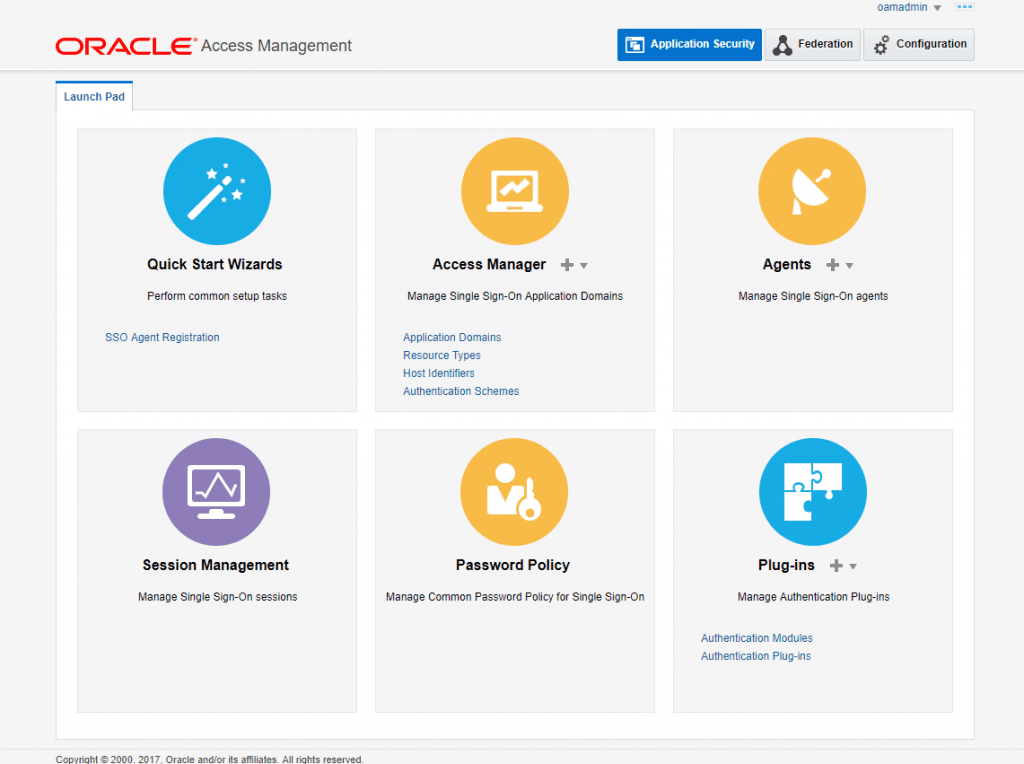Select the Launch Pad tab

point(95,97)
